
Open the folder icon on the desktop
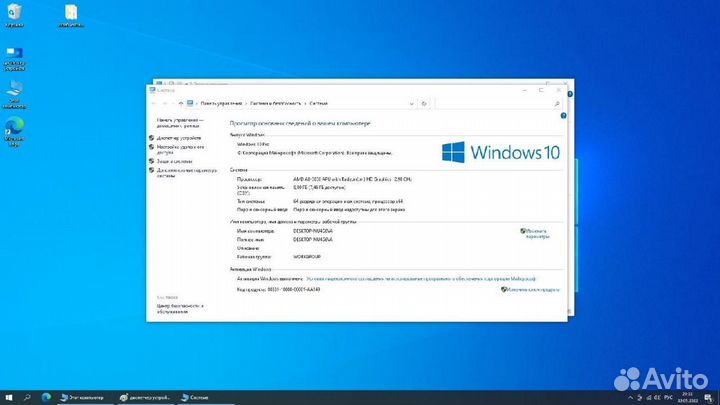point(71,15)
